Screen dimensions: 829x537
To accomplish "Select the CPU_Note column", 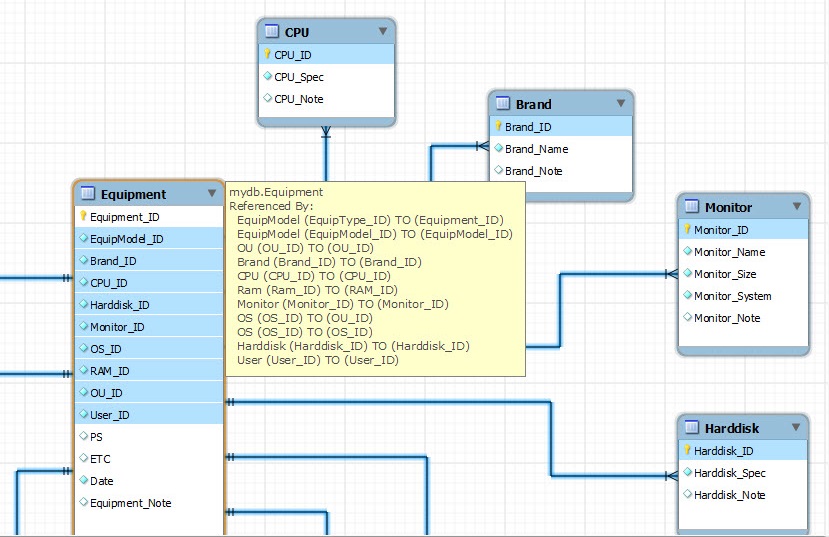I will pos(326,99).
